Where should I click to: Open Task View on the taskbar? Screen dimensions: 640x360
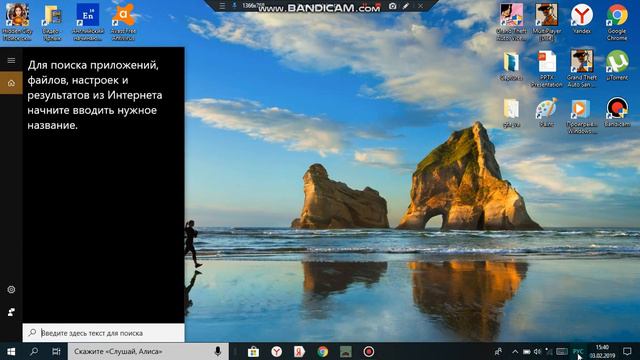point(56,351)
